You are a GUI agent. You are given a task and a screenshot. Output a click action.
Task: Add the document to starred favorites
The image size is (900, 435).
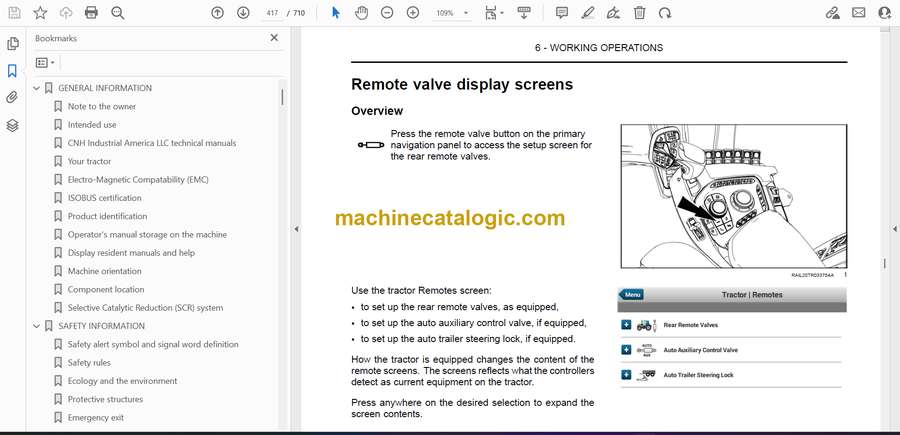click(40, 13)
